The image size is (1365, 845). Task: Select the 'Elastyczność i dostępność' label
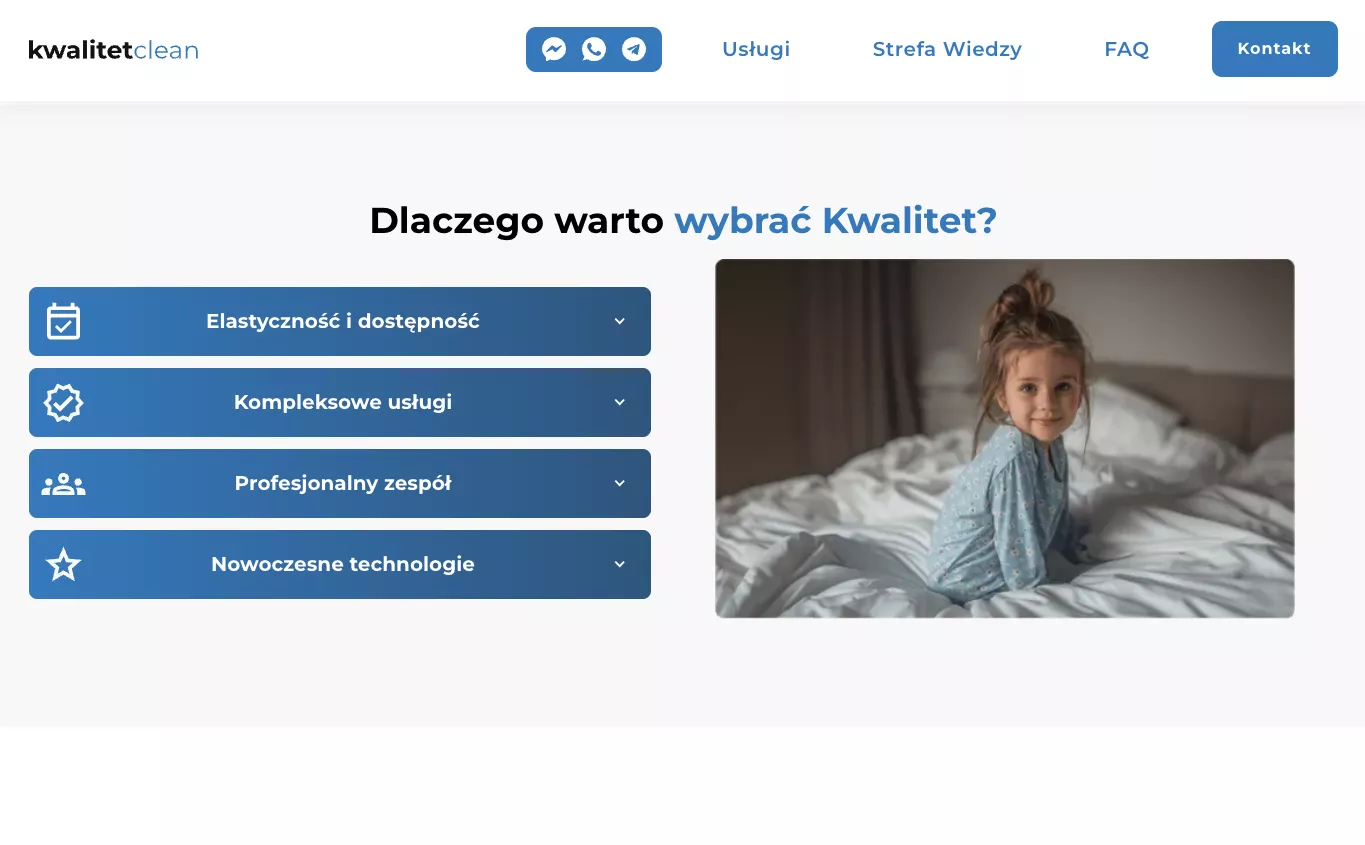tap(343, 321)
